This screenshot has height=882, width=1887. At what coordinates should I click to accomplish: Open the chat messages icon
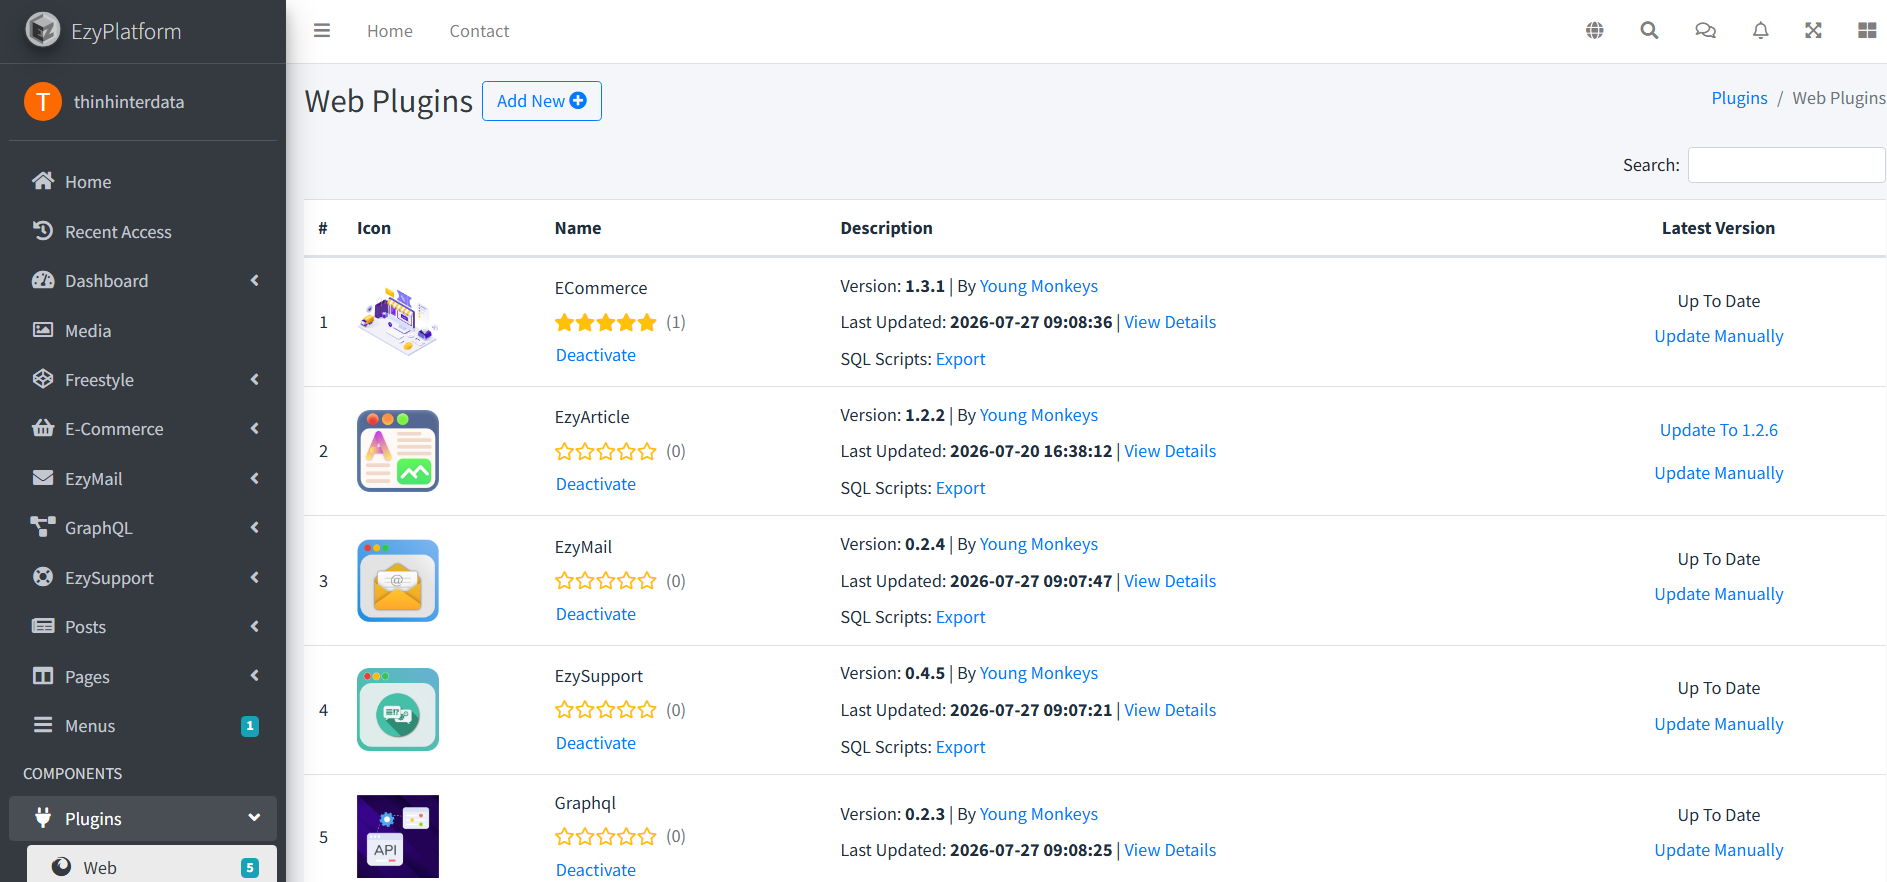pyautogui.click(x=1705, y=31)
